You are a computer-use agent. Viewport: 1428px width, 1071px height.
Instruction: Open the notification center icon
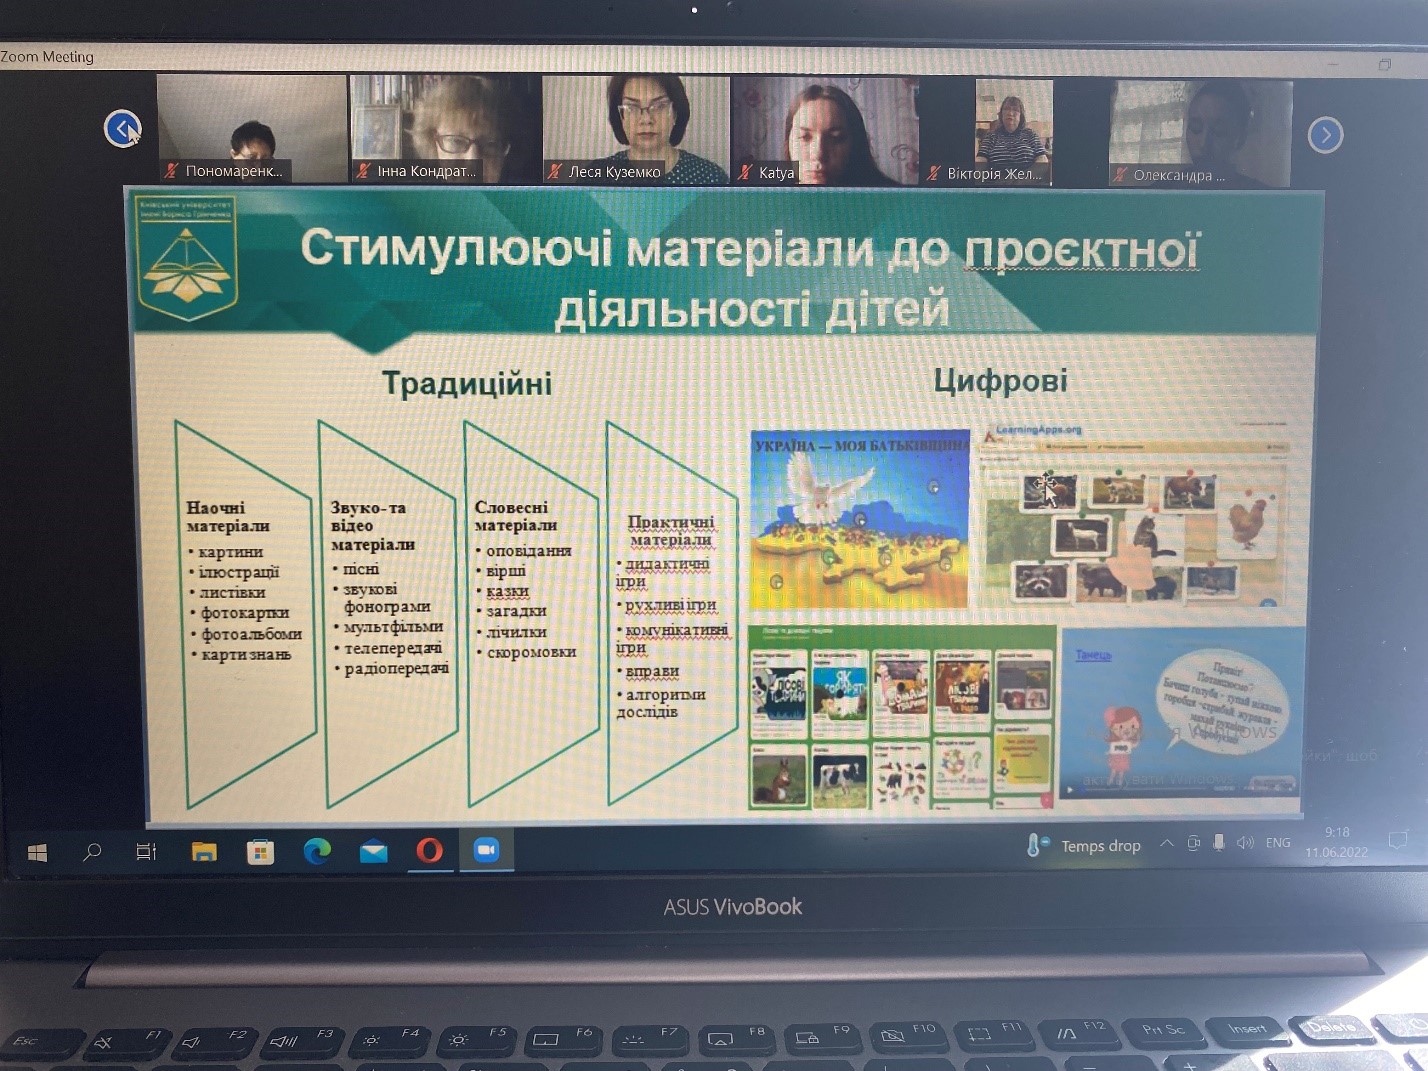pos(1398,840)
